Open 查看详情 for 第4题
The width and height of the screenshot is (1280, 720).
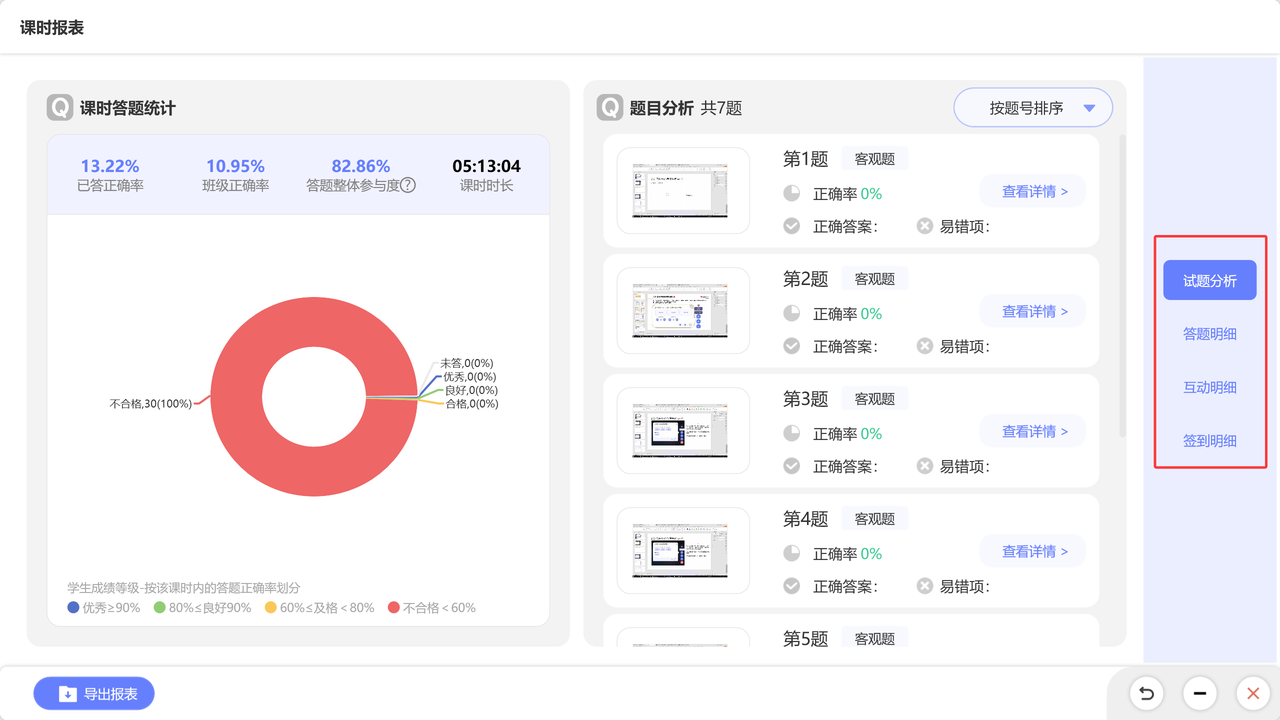(x=1033, y=551)
